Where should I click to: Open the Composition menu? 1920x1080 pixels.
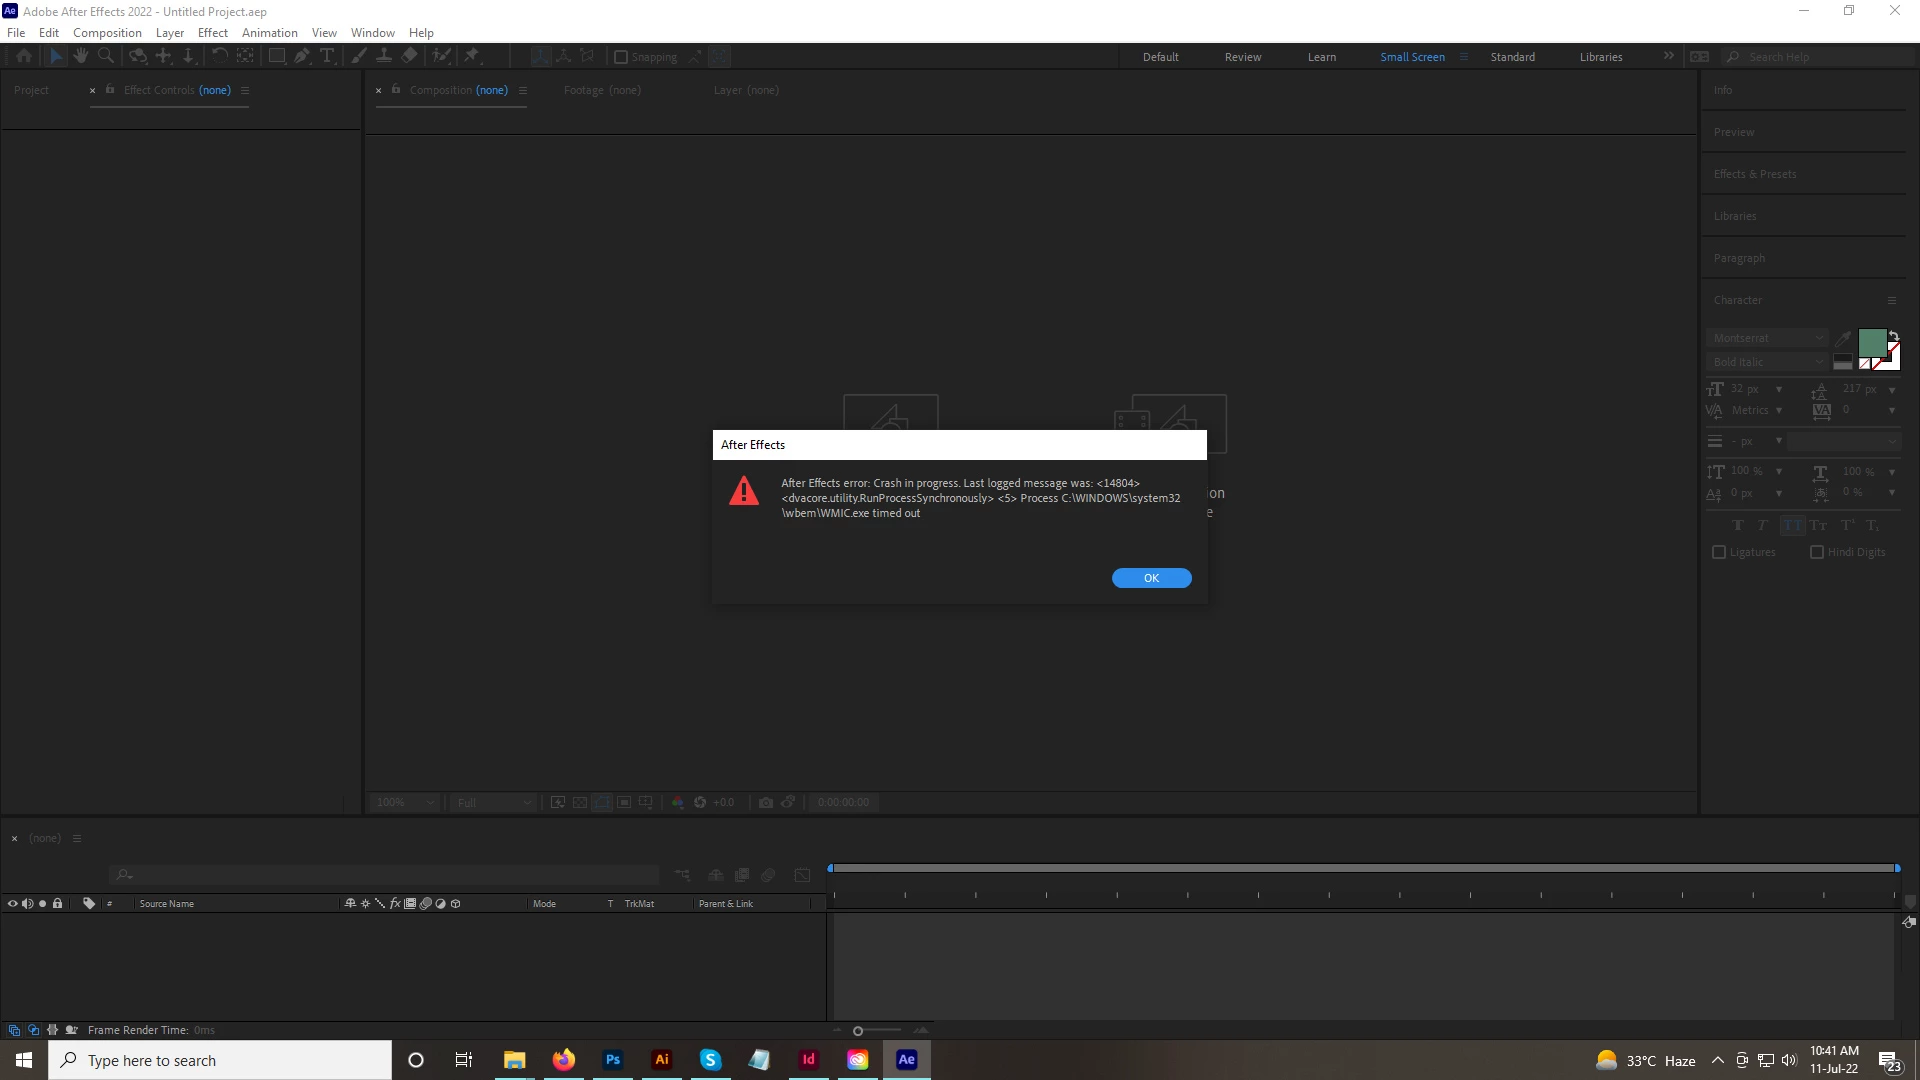click(107, 32)
